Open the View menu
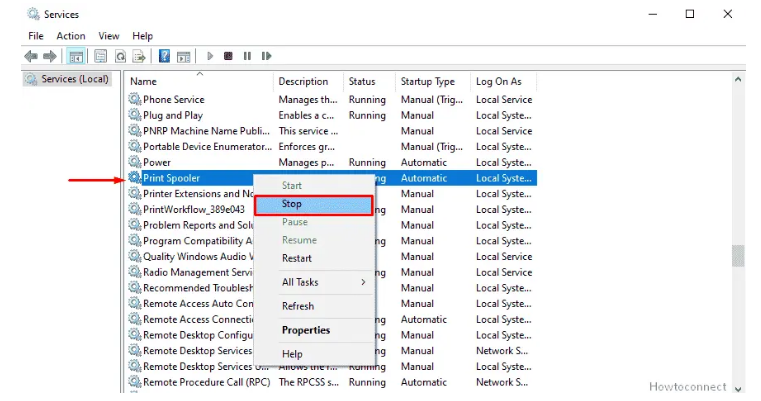Viewport: 761px width, 401px height. (109, 36)
